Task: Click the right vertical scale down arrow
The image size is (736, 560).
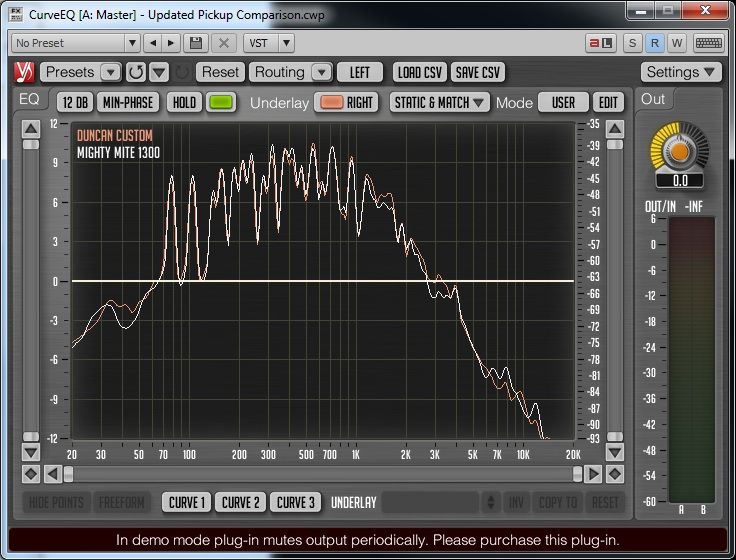Action: pyautogui.click(x=615, y=453)
